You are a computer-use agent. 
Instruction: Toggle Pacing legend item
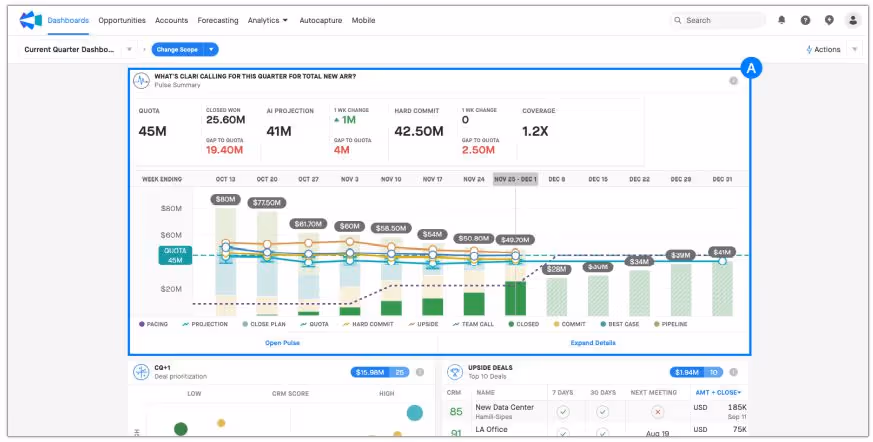(153, 324)
